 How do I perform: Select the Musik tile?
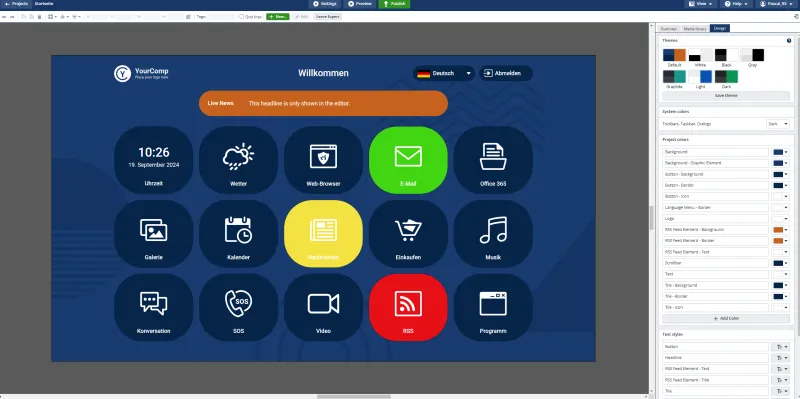point(493,234)
